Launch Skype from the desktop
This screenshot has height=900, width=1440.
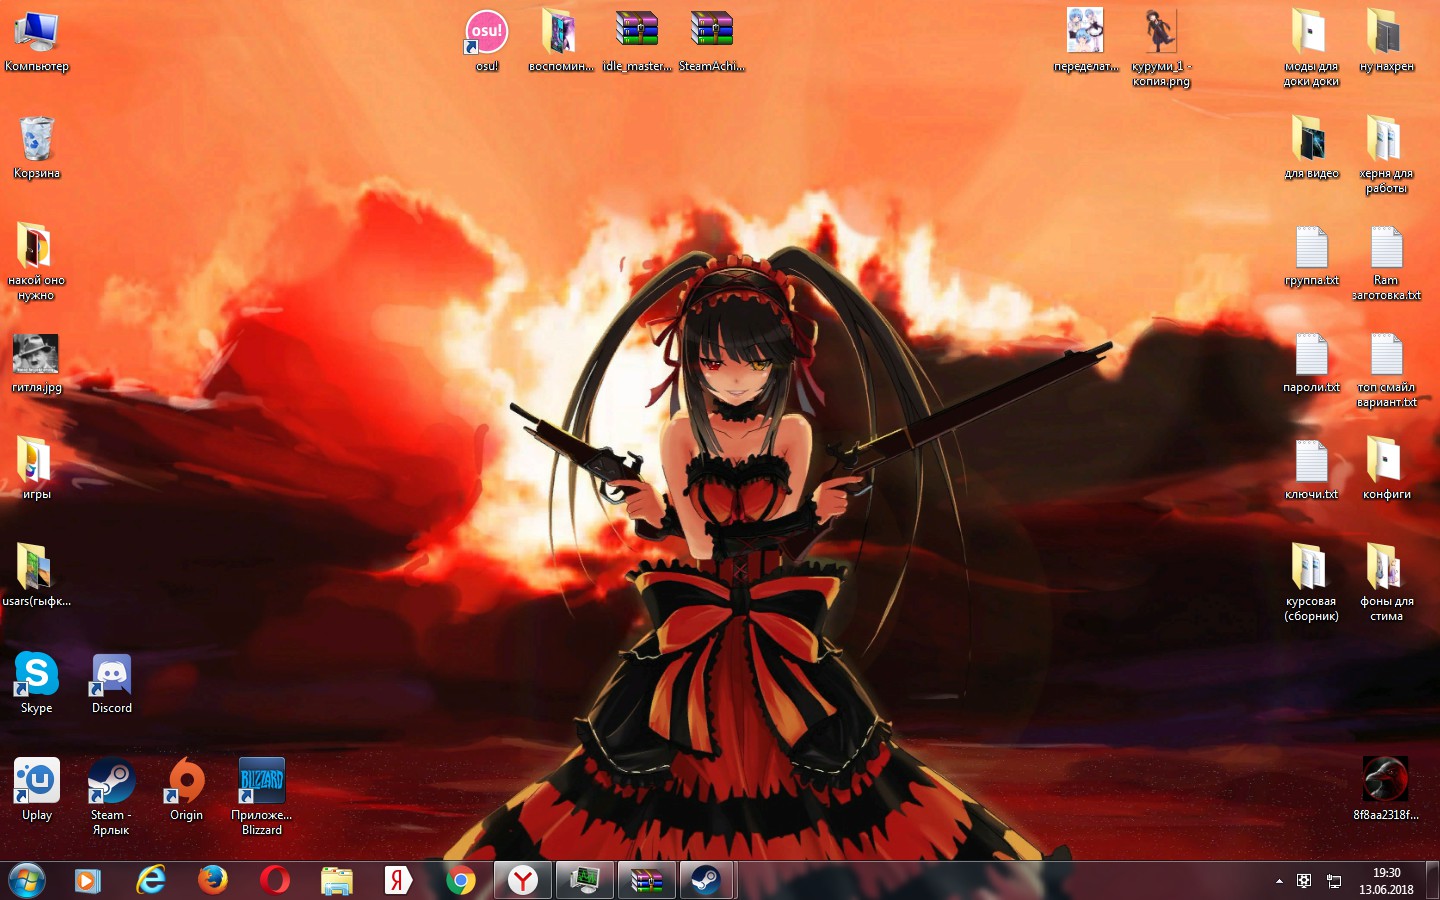(36, 674)
